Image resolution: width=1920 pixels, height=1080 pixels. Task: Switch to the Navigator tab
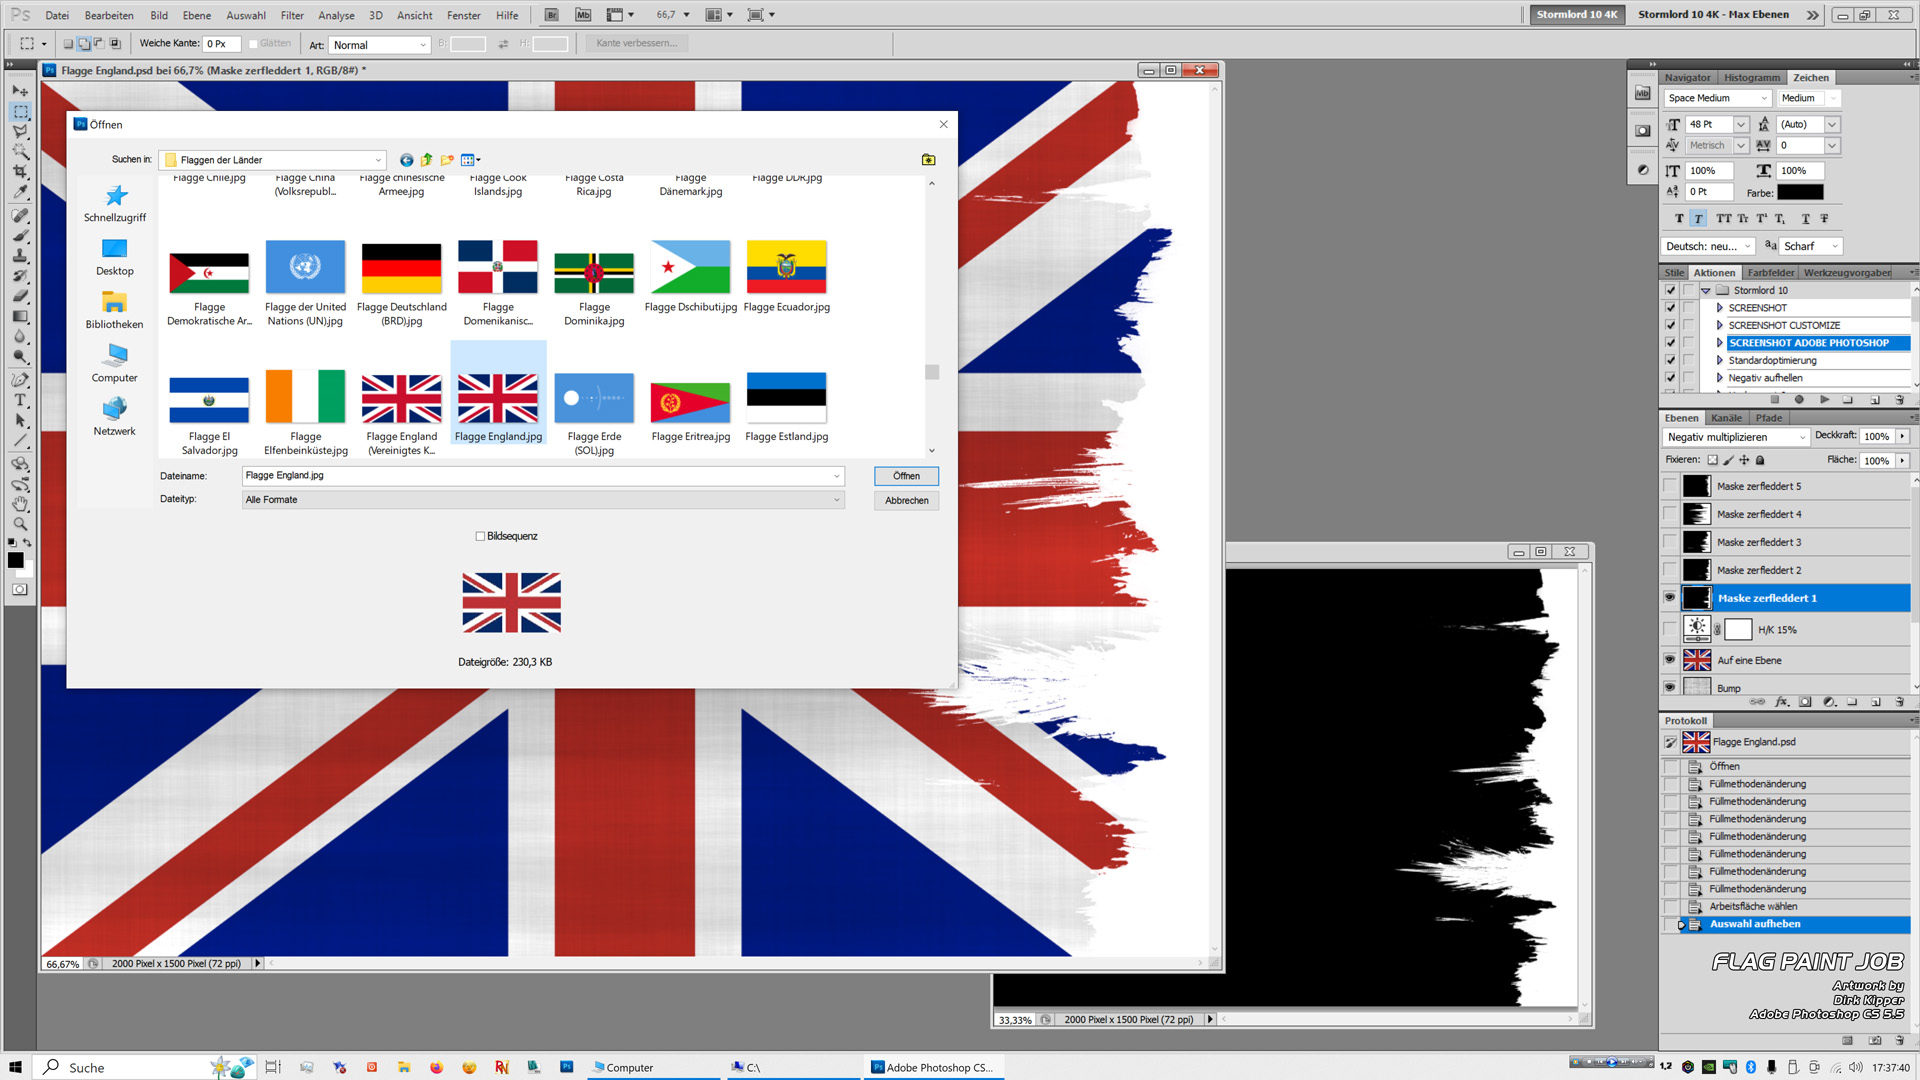1688,77
